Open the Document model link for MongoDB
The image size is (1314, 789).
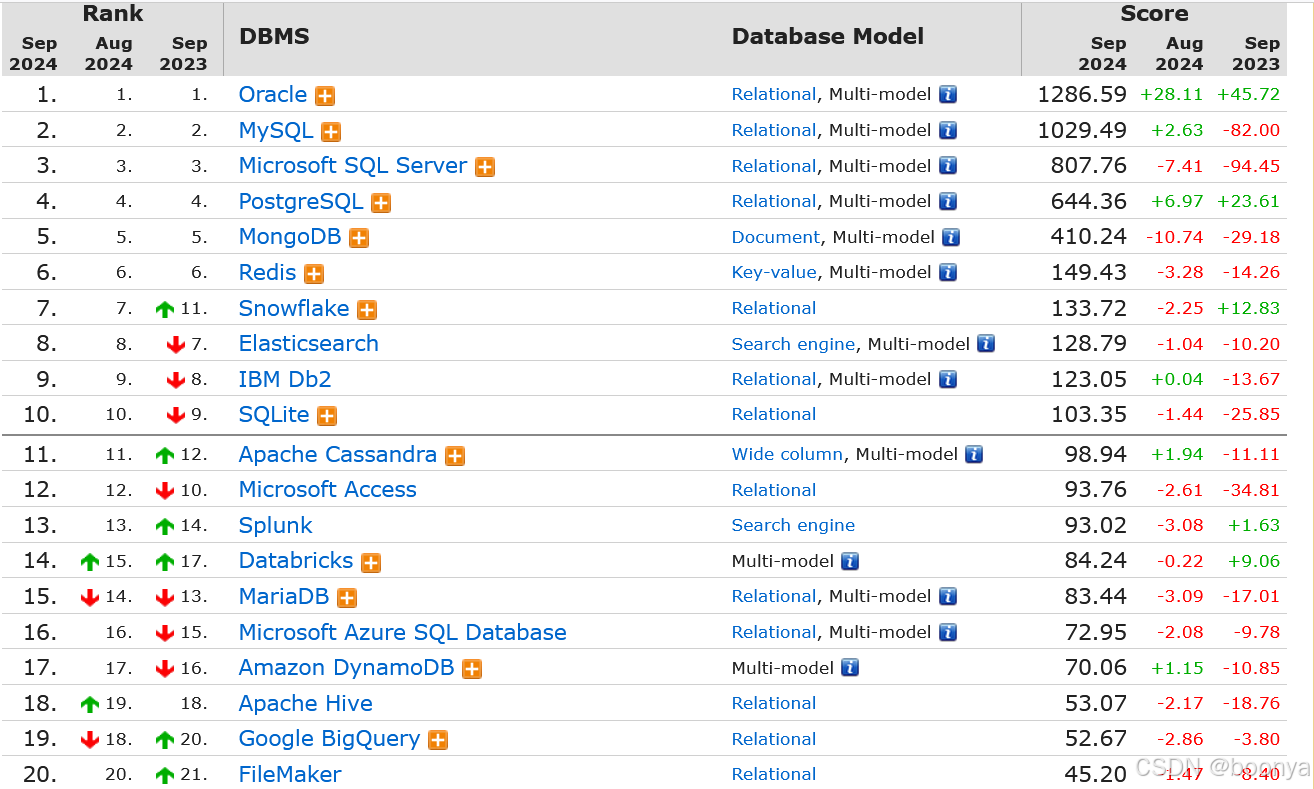[776, 237]
